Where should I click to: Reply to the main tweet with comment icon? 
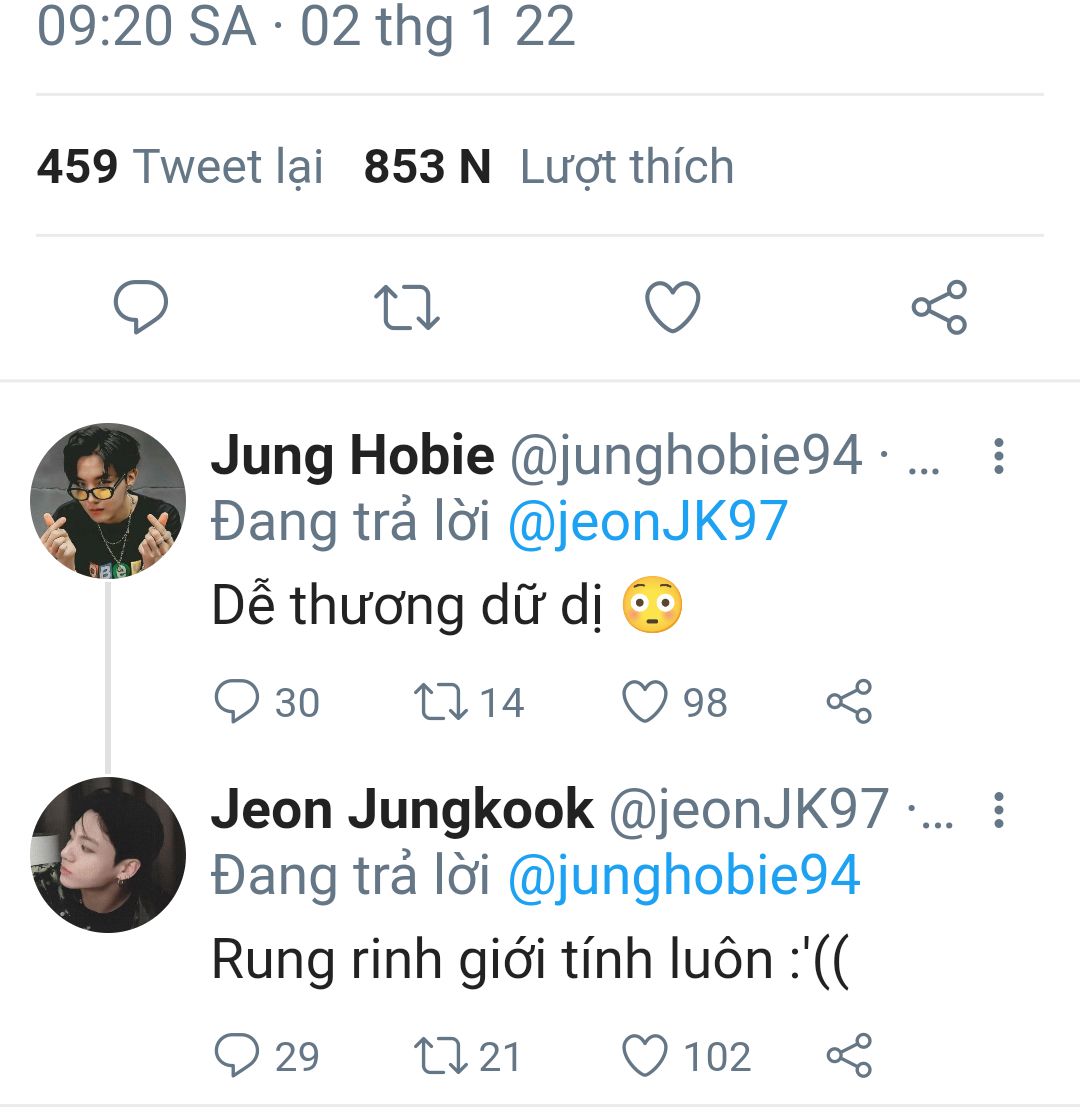pos(141,307)
